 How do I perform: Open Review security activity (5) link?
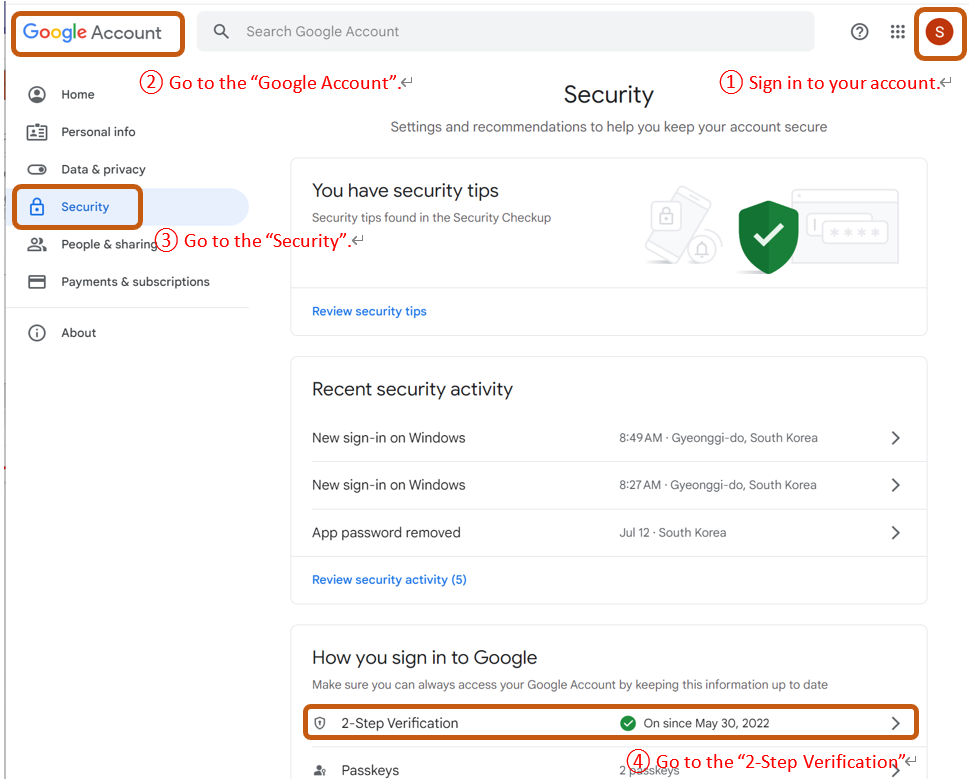point(389,580)
